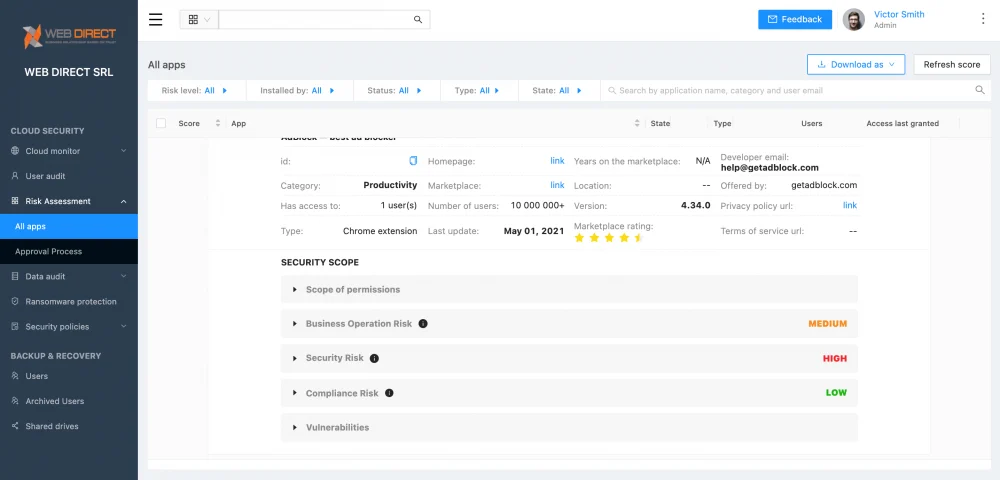
Task: Click the Security Risk info icon
Action: coord(374,358)
